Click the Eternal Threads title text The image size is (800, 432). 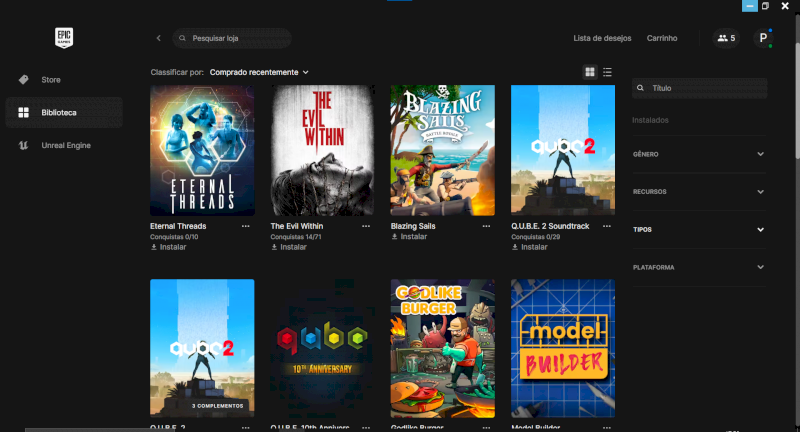178,226
